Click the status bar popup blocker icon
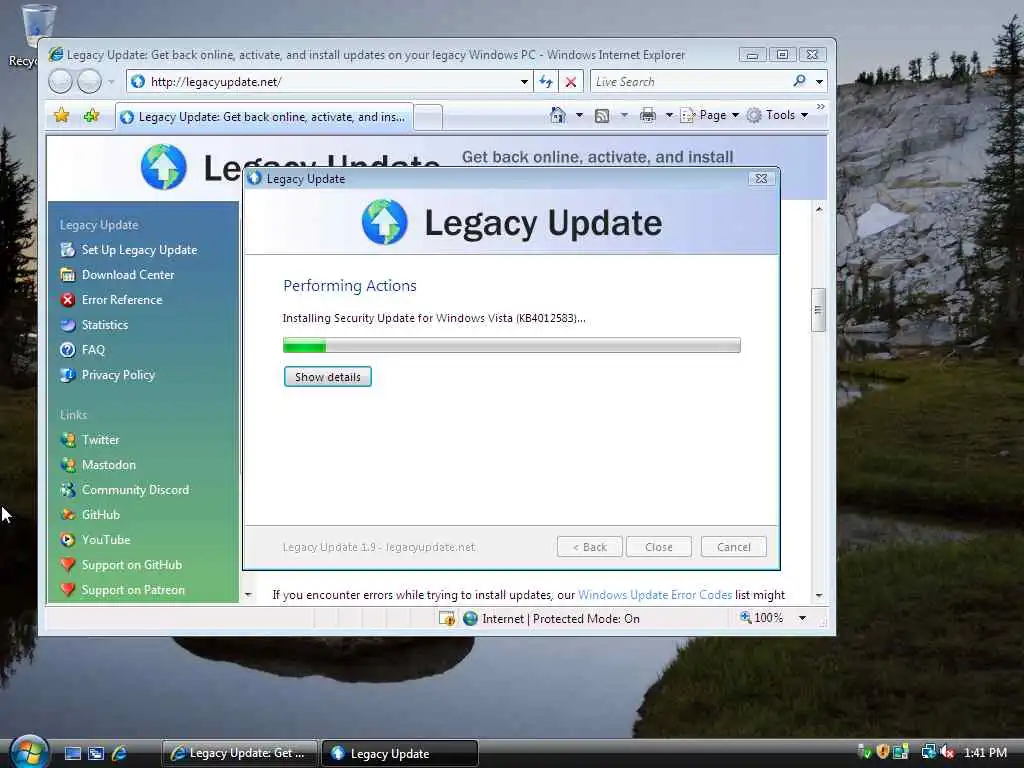The height and width of the screenshot is (768, 1024). pos(447,618)
